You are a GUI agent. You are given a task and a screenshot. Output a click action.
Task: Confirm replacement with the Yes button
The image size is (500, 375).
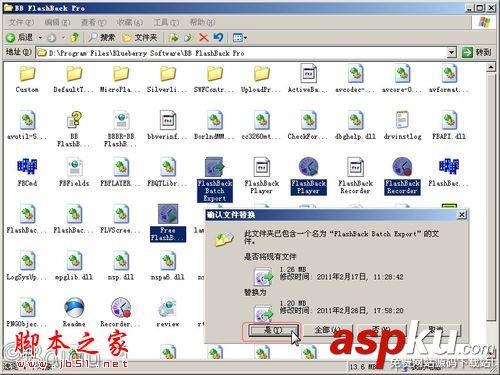[x=273, y=331]
